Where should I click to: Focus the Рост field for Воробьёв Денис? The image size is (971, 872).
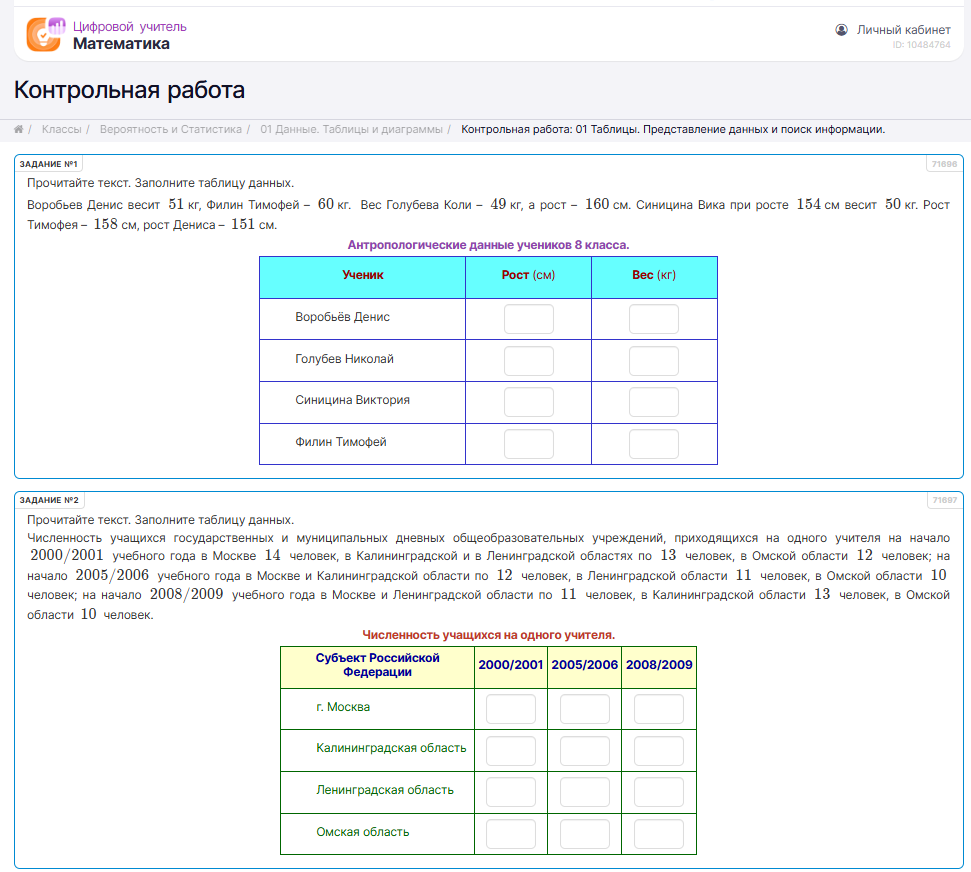tap(528, 319)
